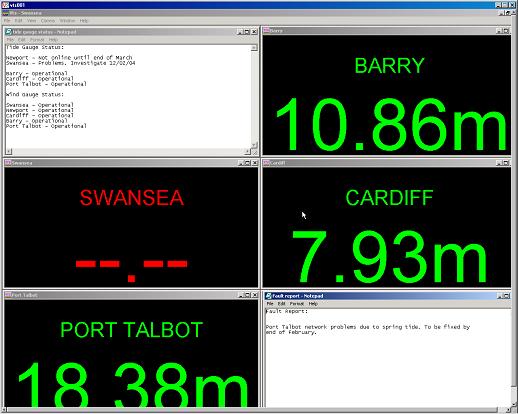Viewport: 518px width, 414px height.
Task: Click the vts001 application icon in title bar
Action: click(x=5, y=5)
